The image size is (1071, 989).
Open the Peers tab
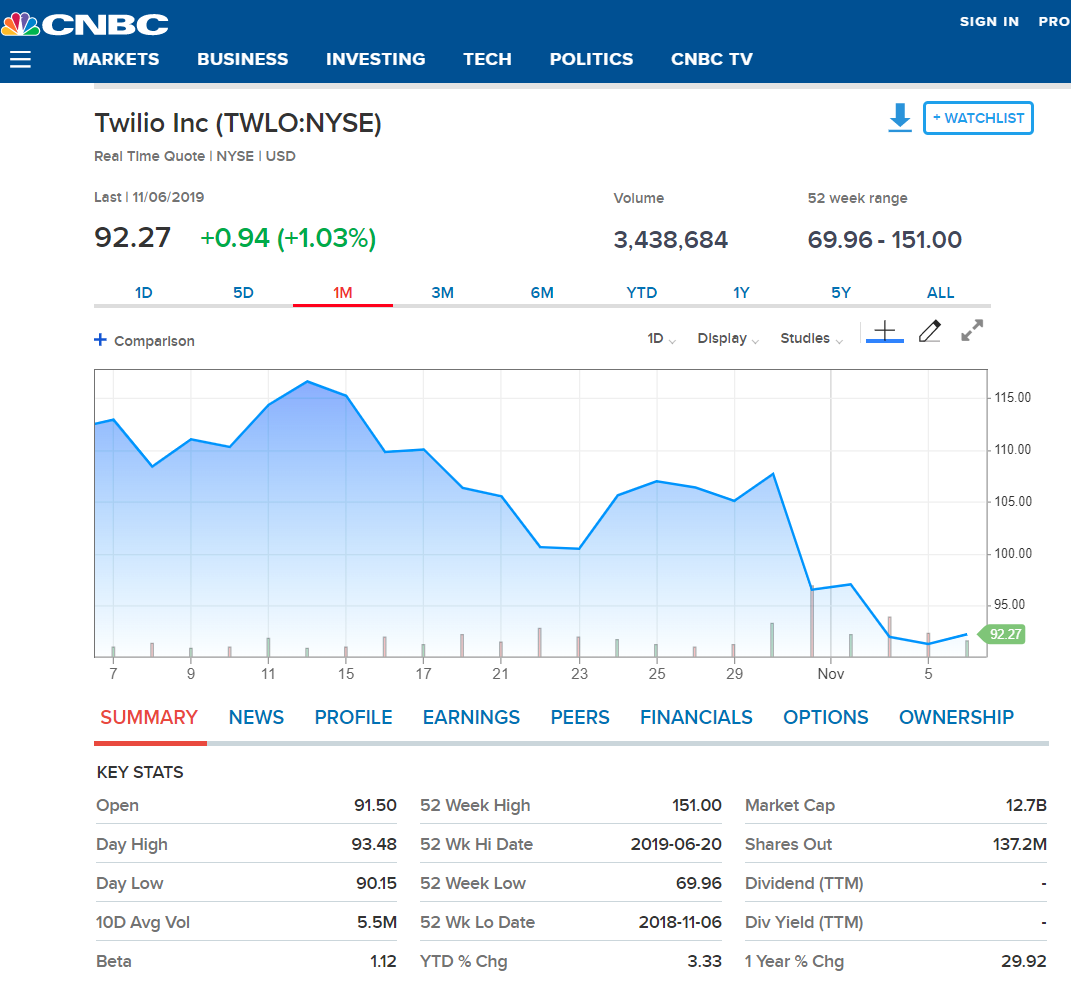pyautogui.click(x=580, y=717)
